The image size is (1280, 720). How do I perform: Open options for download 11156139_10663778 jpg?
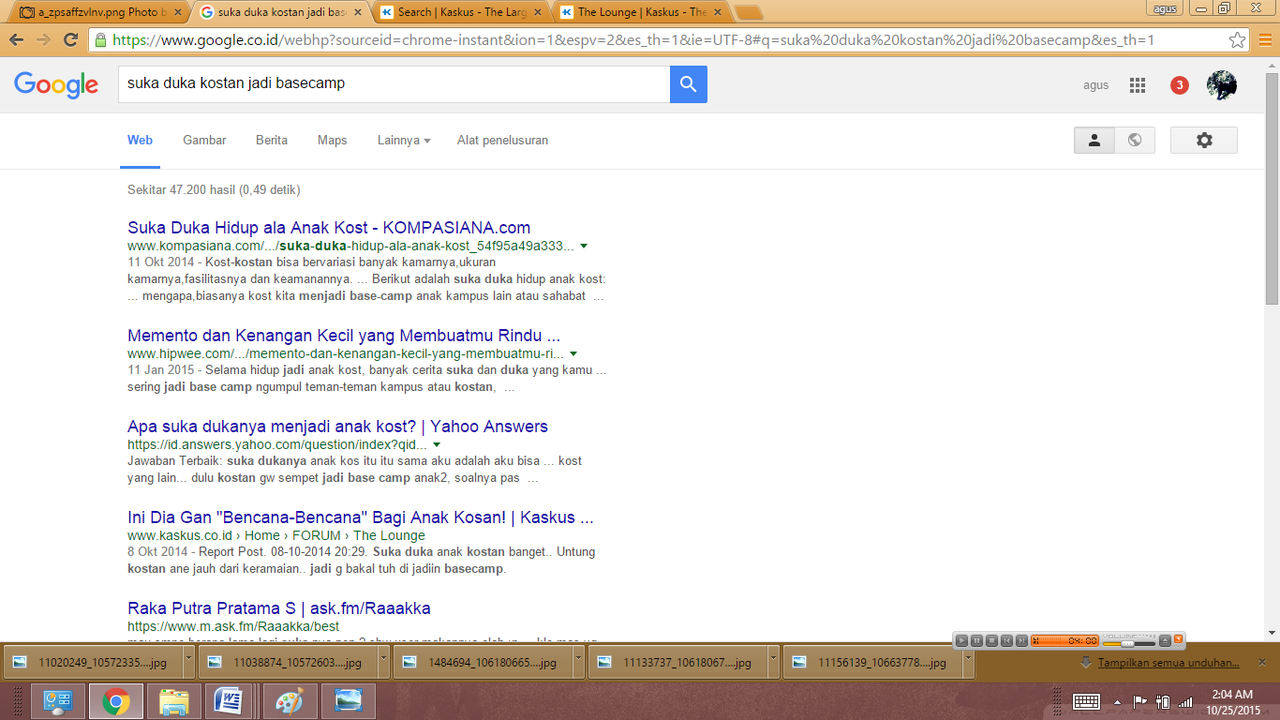coord(969,662)
